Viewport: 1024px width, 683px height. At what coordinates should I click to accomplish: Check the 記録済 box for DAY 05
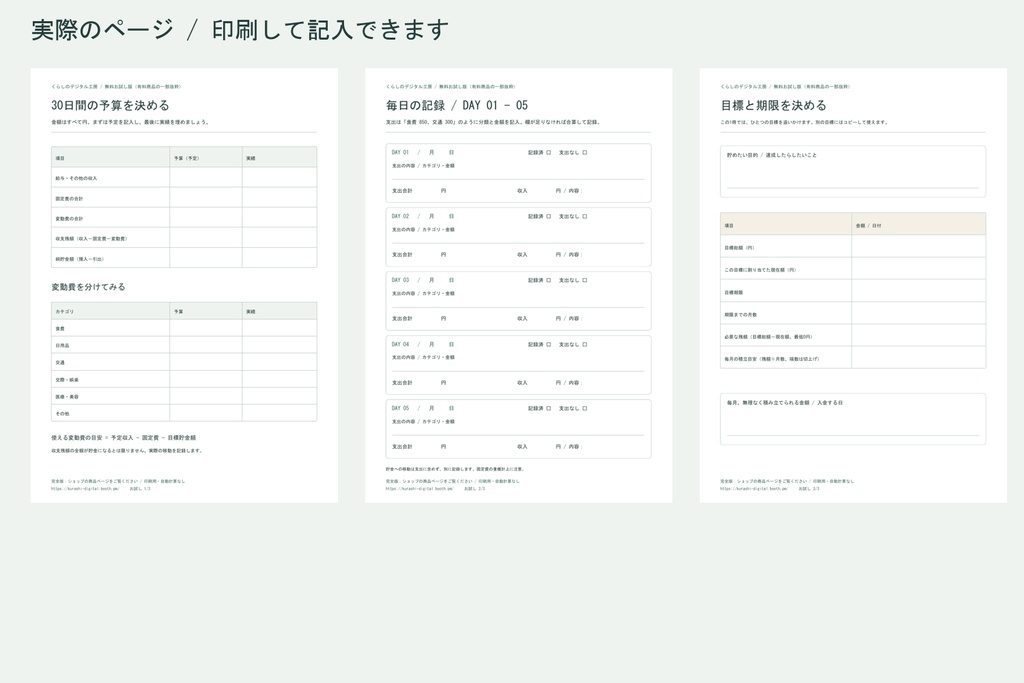pos(549,409)
